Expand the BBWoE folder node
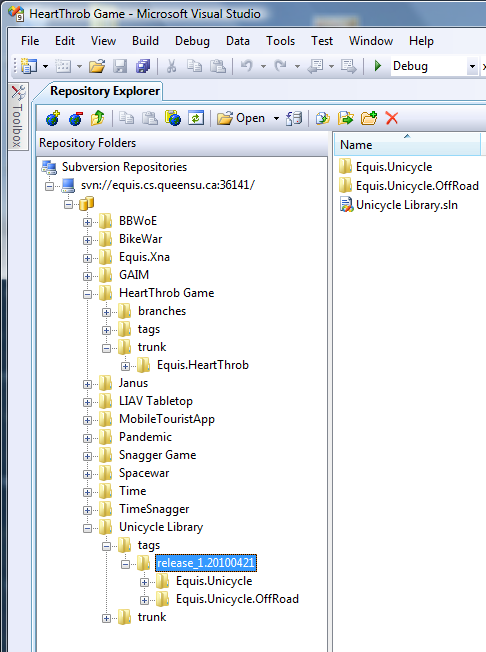The width and height of the screenshot is (486, 652). point(87,222)
